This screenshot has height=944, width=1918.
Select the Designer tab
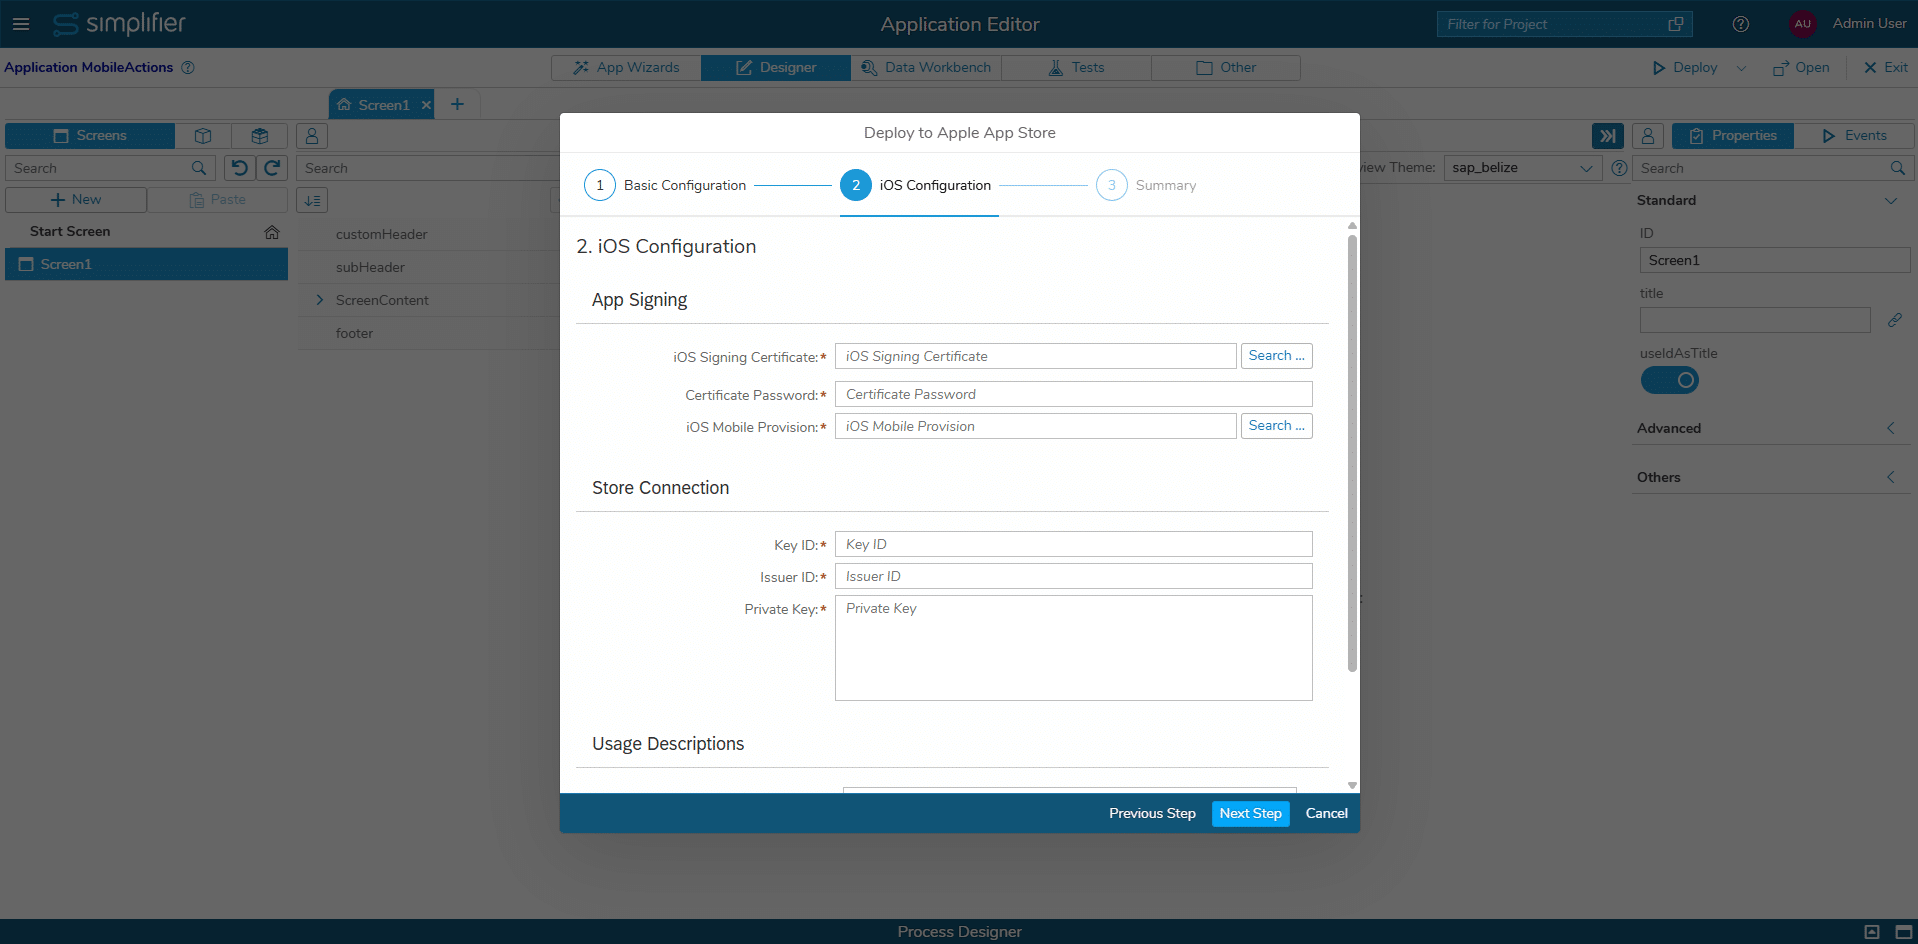(776, 68)
